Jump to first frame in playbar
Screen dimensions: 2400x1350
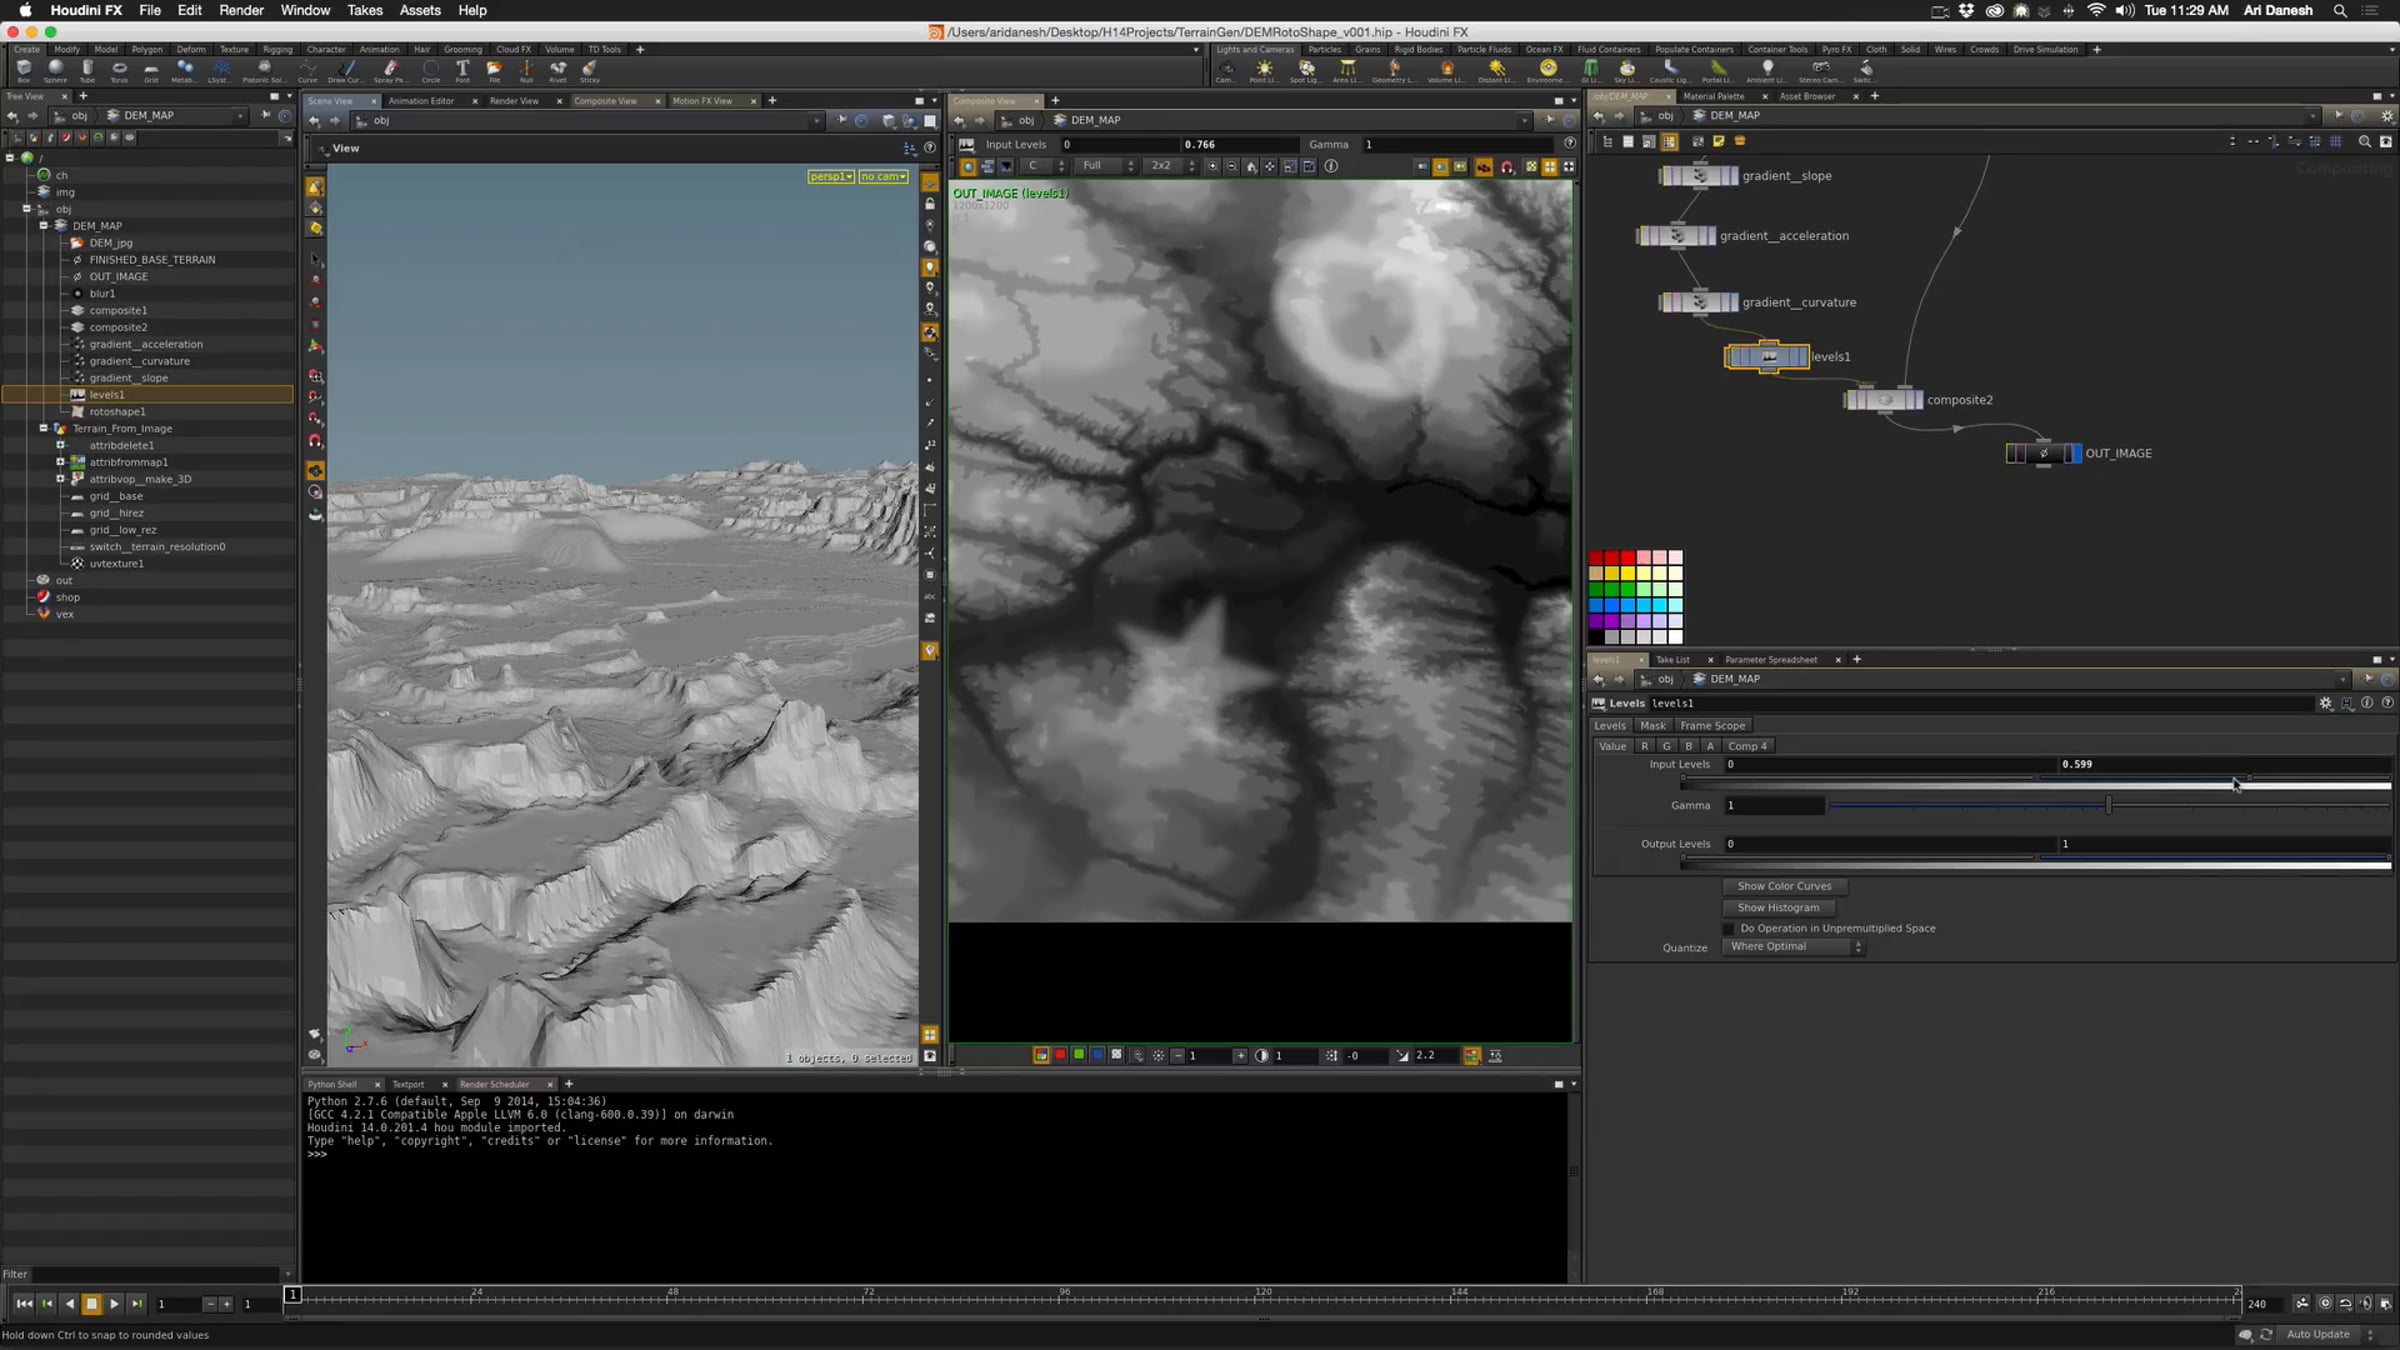pos(24,1304)
